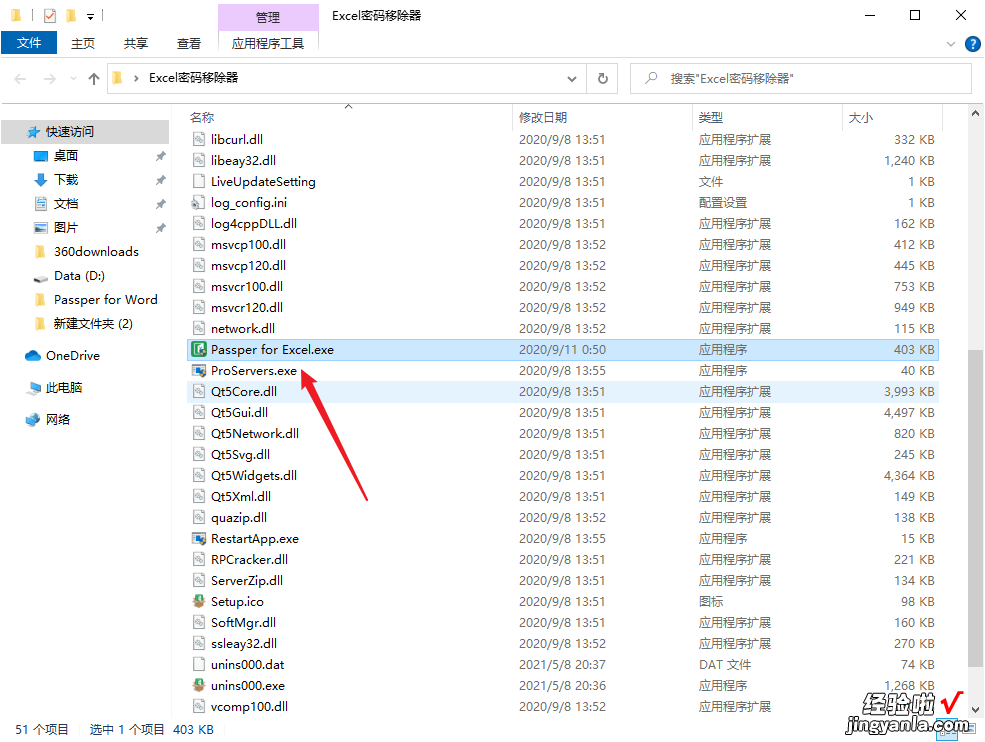Click the Setup.ico file icon
Screen dimensions: 985x742
pyautogui.click(x=199, y=601)
